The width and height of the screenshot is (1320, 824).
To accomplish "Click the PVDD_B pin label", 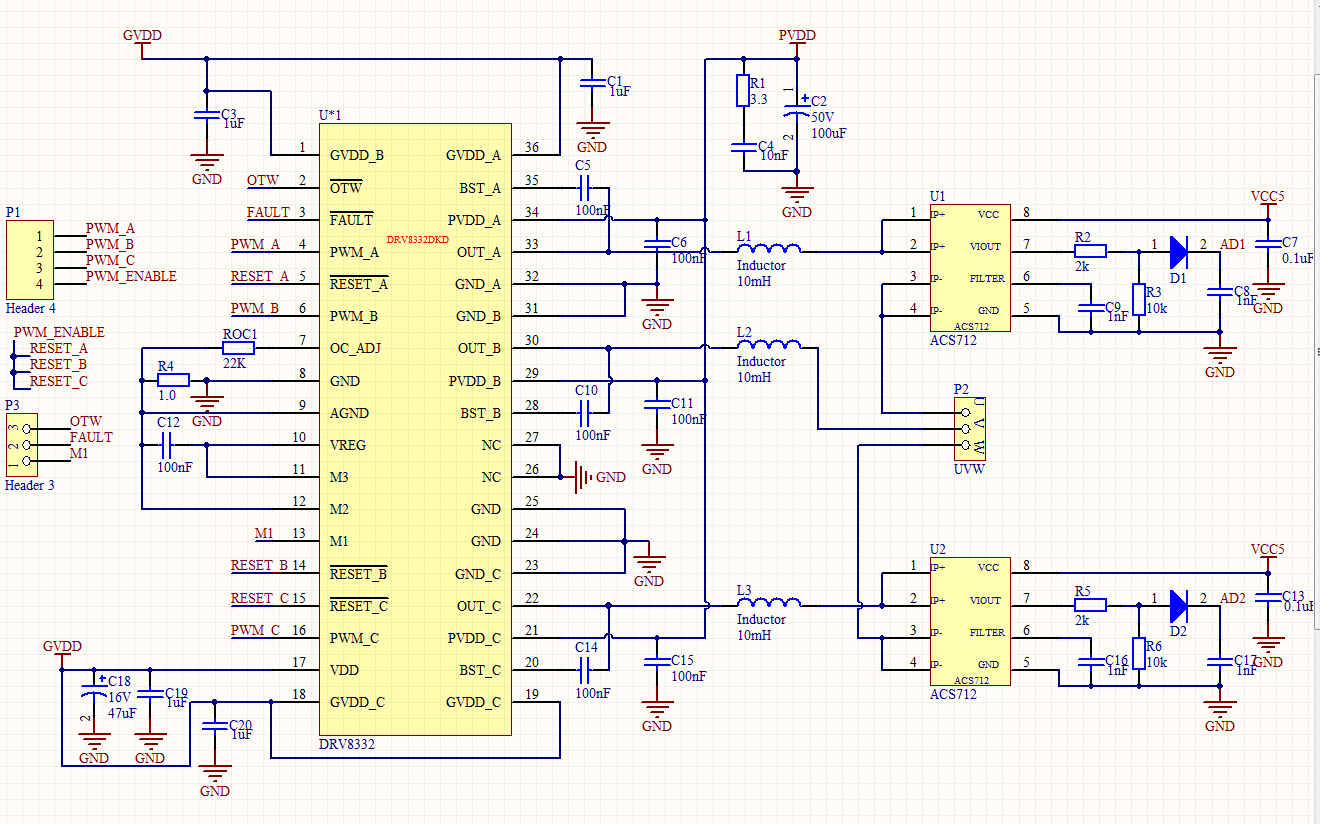I will tap(474, 381).
